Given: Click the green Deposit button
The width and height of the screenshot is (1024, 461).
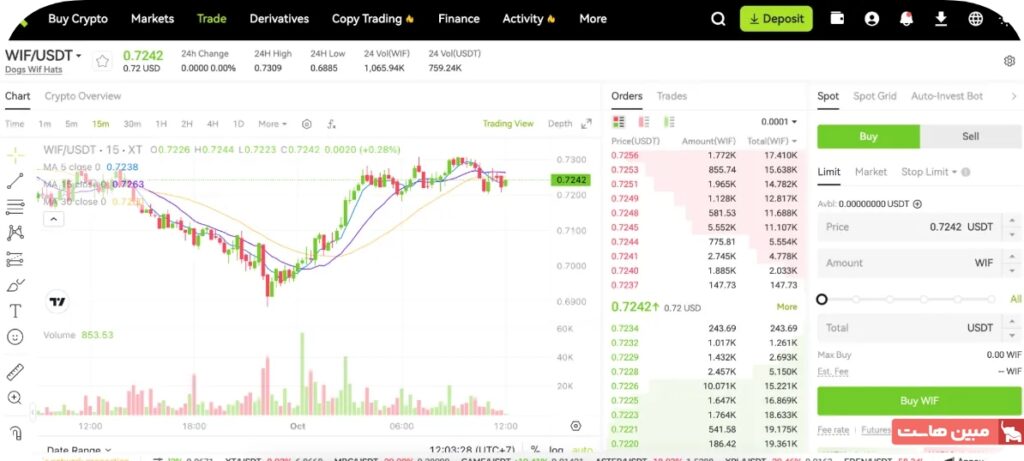Looking at the screenshot, I should (776, 19).
